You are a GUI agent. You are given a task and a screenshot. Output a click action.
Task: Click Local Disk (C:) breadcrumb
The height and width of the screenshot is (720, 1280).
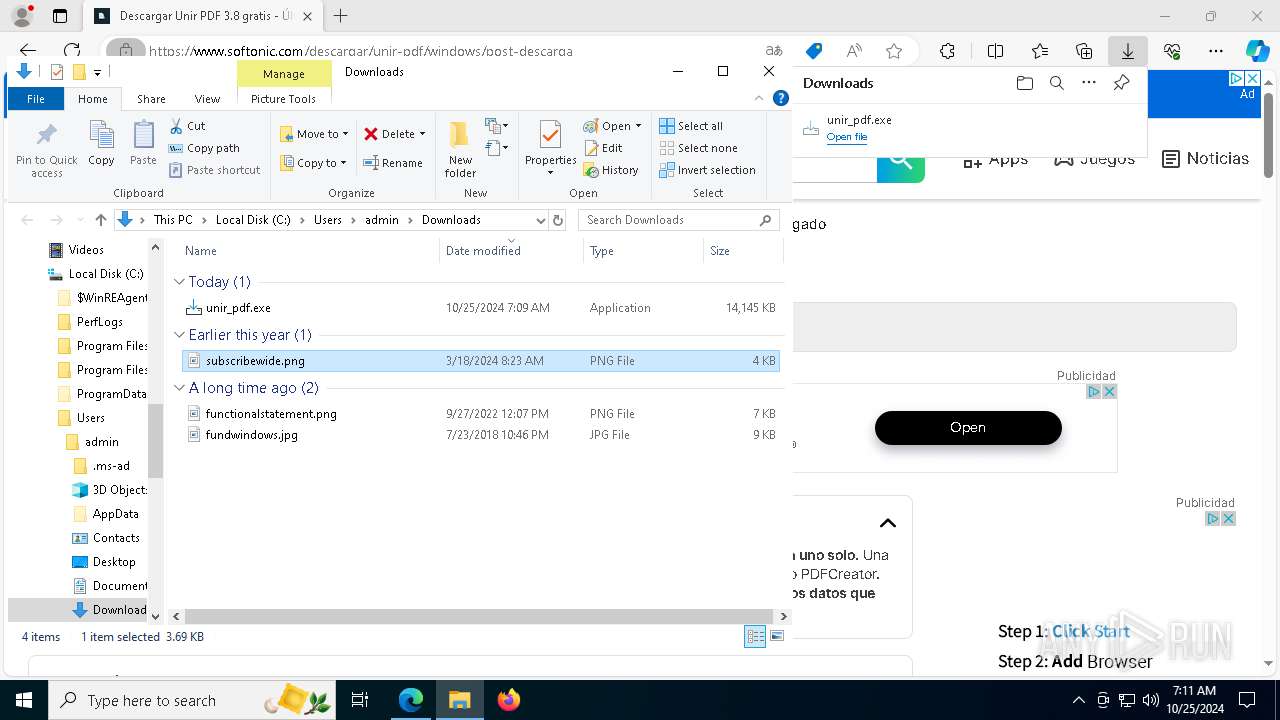point(253,220)
